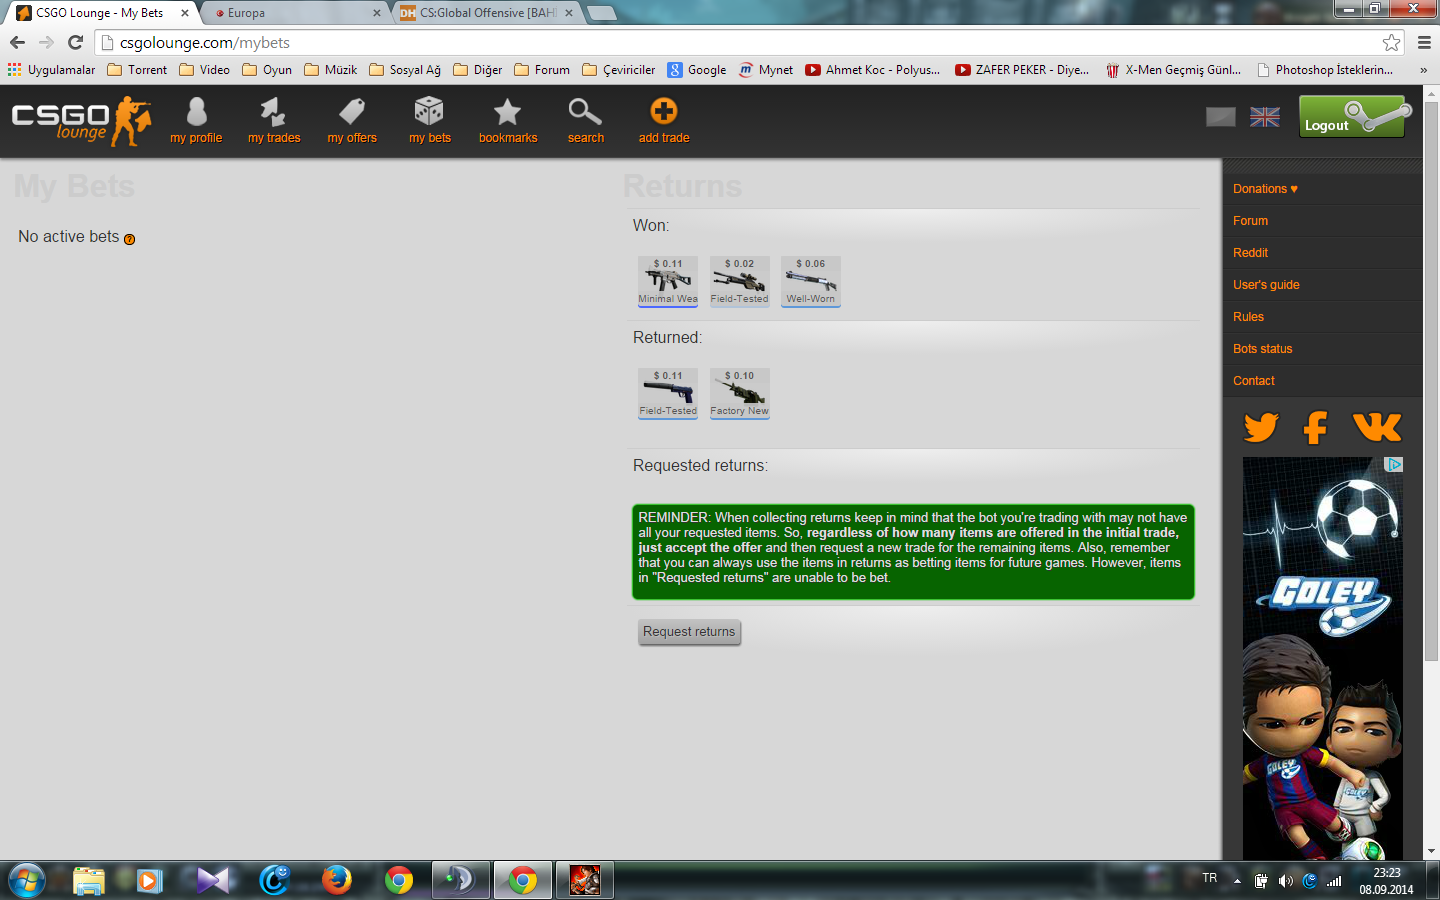Open the Uygulamalar apps shortcut
The width and height of the screenshot is (1440, 900).
pyautogui.click(x=51, y=70)
